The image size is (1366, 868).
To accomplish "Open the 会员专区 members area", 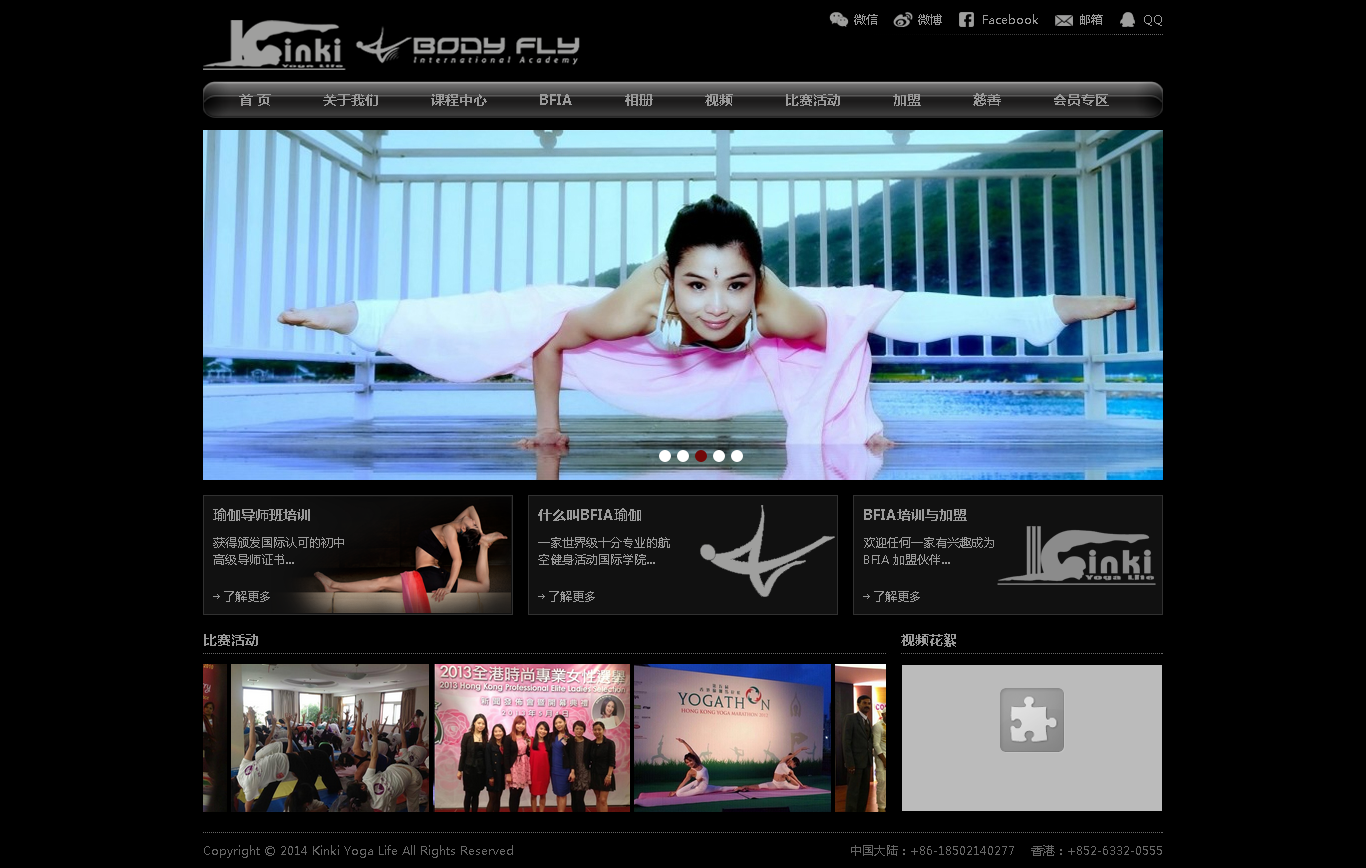I will [x=1081, y=100].
